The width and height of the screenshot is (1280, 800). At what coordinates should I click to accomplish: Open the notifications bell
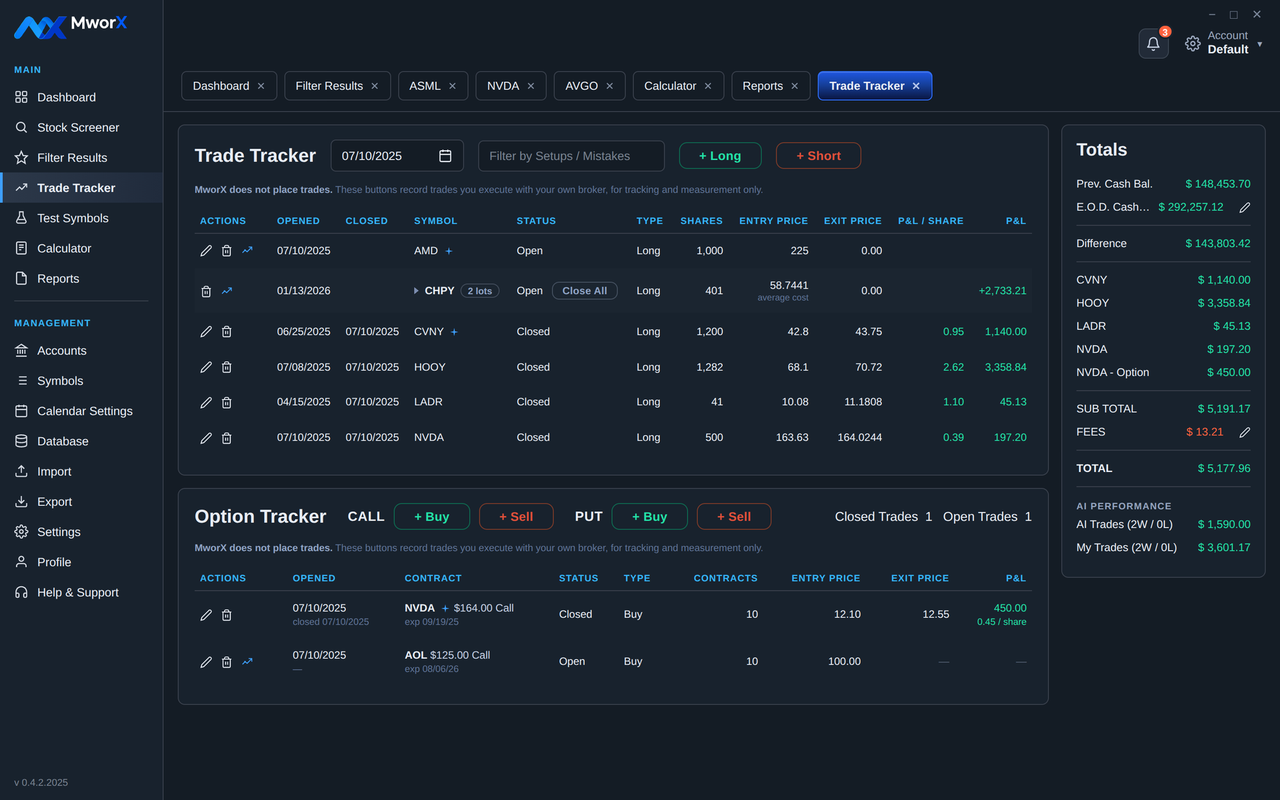(1153, 44)
